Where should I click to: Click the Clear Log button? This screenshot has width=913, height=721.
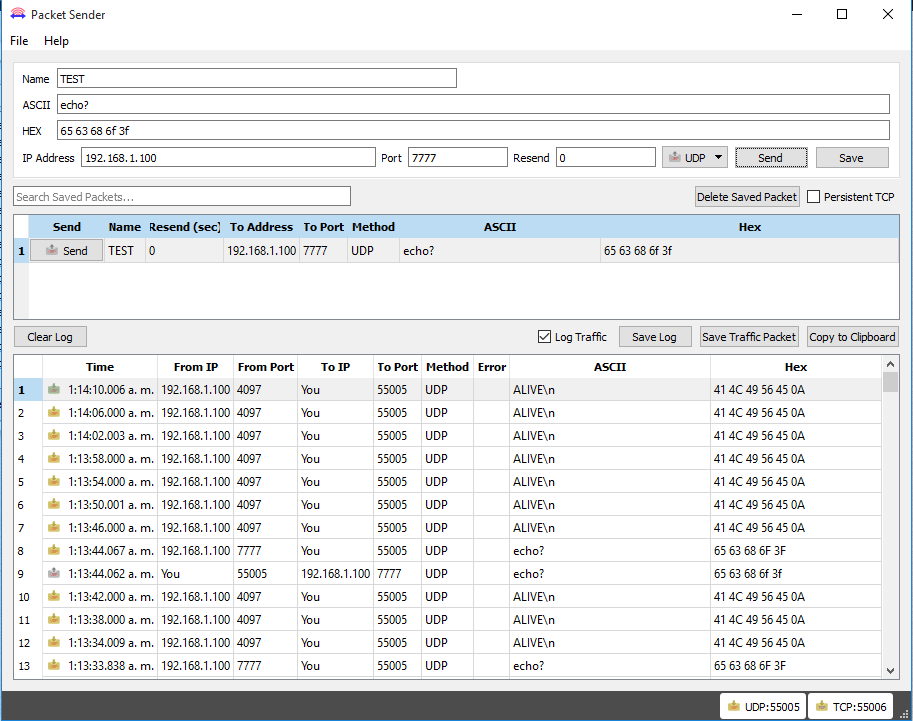[x=51, y=337]
